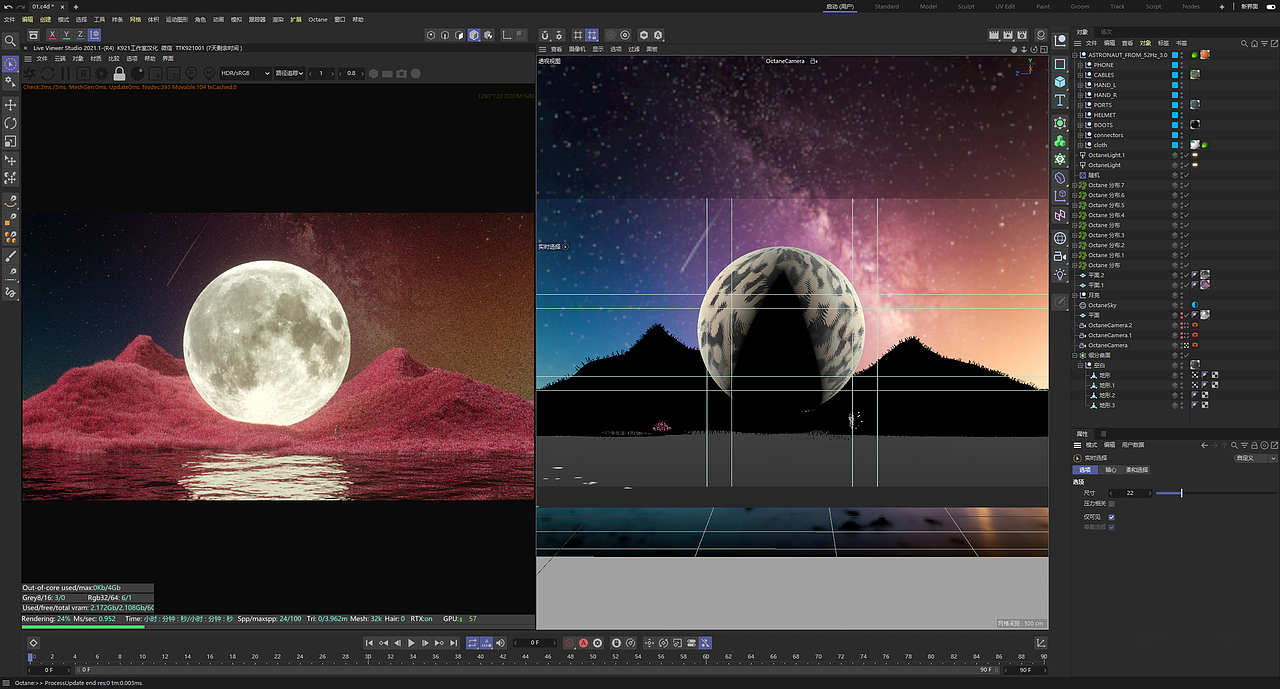Select the Move tool in left toolbar
The height and width of the screenshot is (689, 1280).
coord(10,105)
